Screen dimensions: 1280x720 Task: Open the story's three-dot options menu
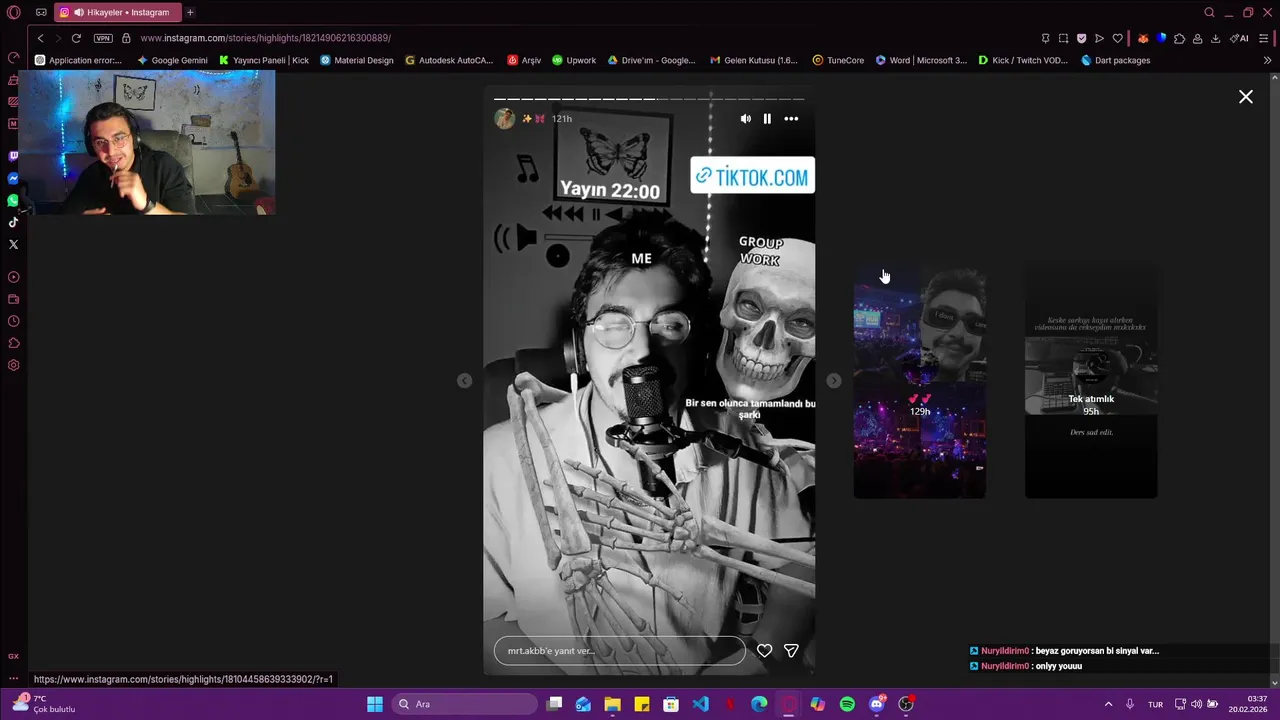click(791, 118)
